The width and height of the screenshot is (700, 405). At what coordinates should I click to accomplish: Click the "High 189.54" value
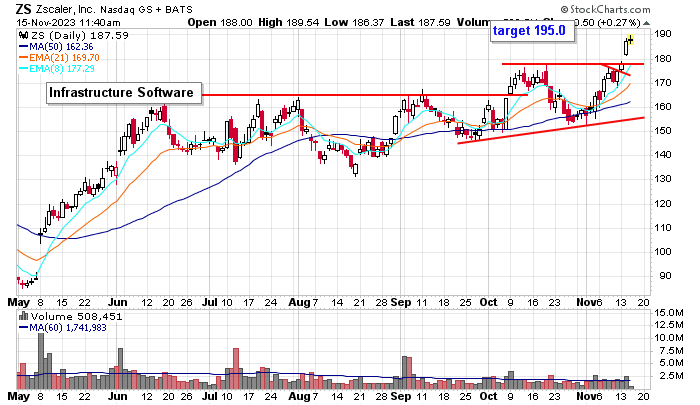(288, 22)
